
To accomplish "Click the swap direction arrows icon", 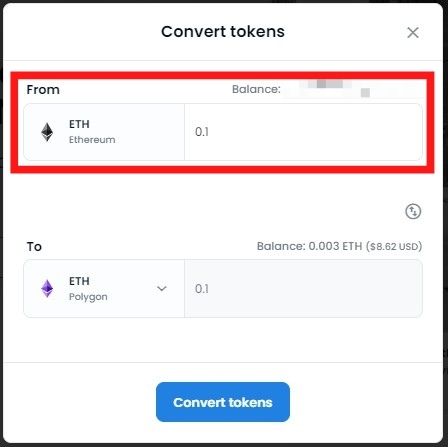I will click(413, 211).
